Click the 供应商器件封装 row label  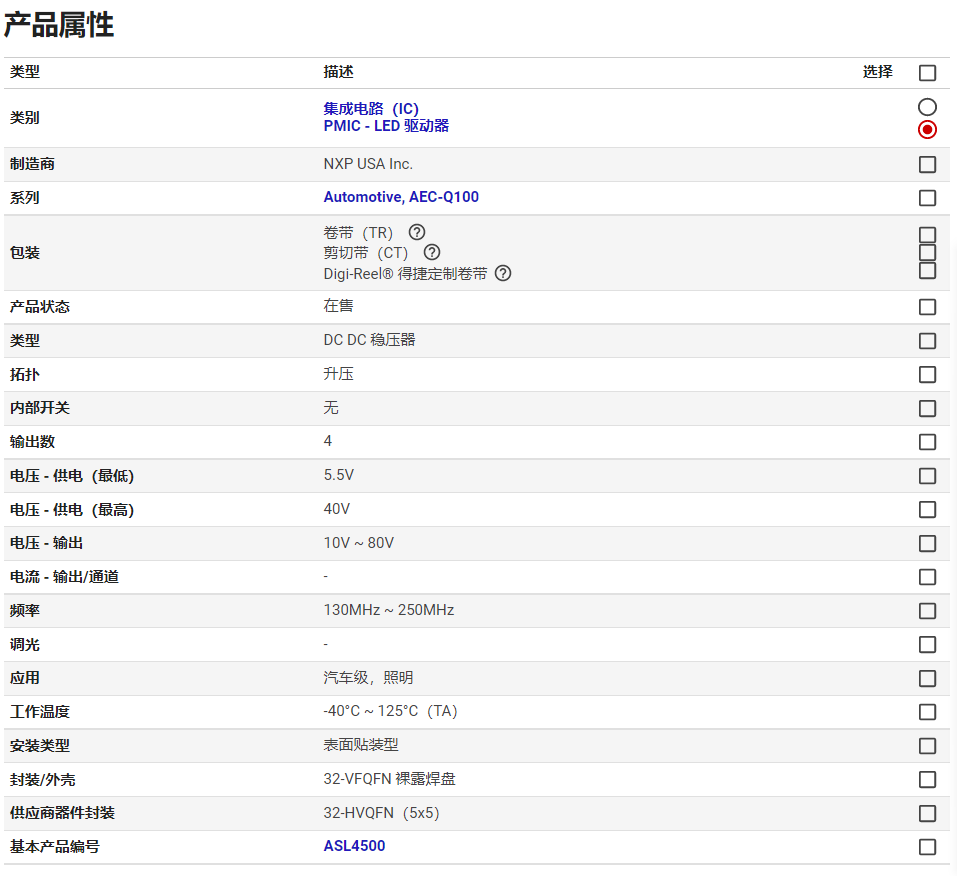[62, 813]
